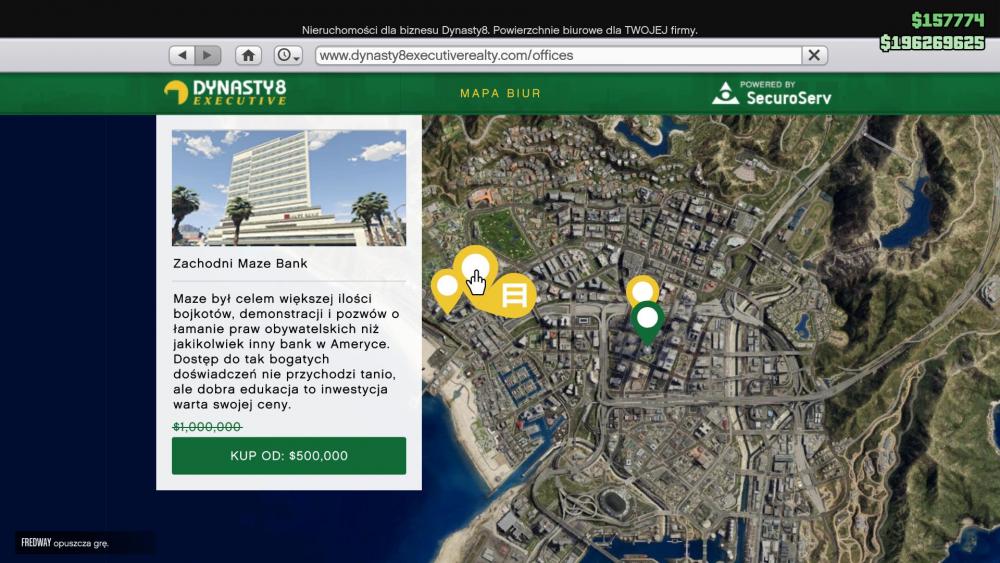Click the $157774 cash amount
This screenshot has width=1000, height=563.
948,20
